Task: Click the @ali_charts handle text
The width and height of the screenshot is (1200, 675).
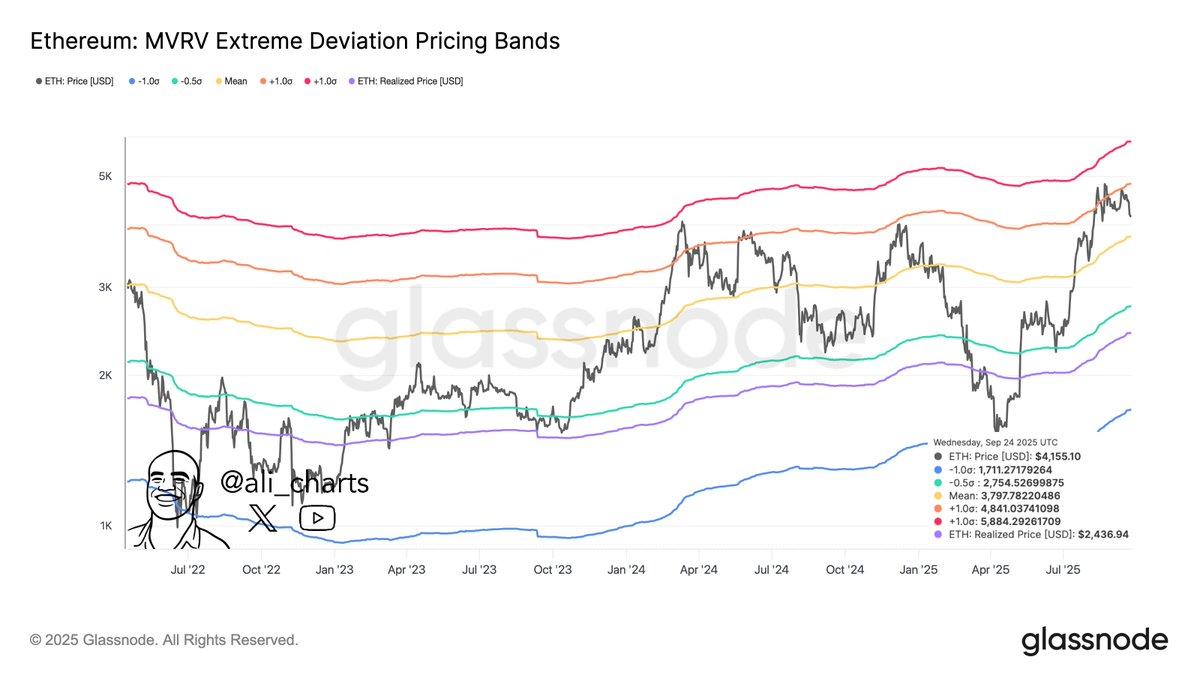Action: click(x=294, y=483)
